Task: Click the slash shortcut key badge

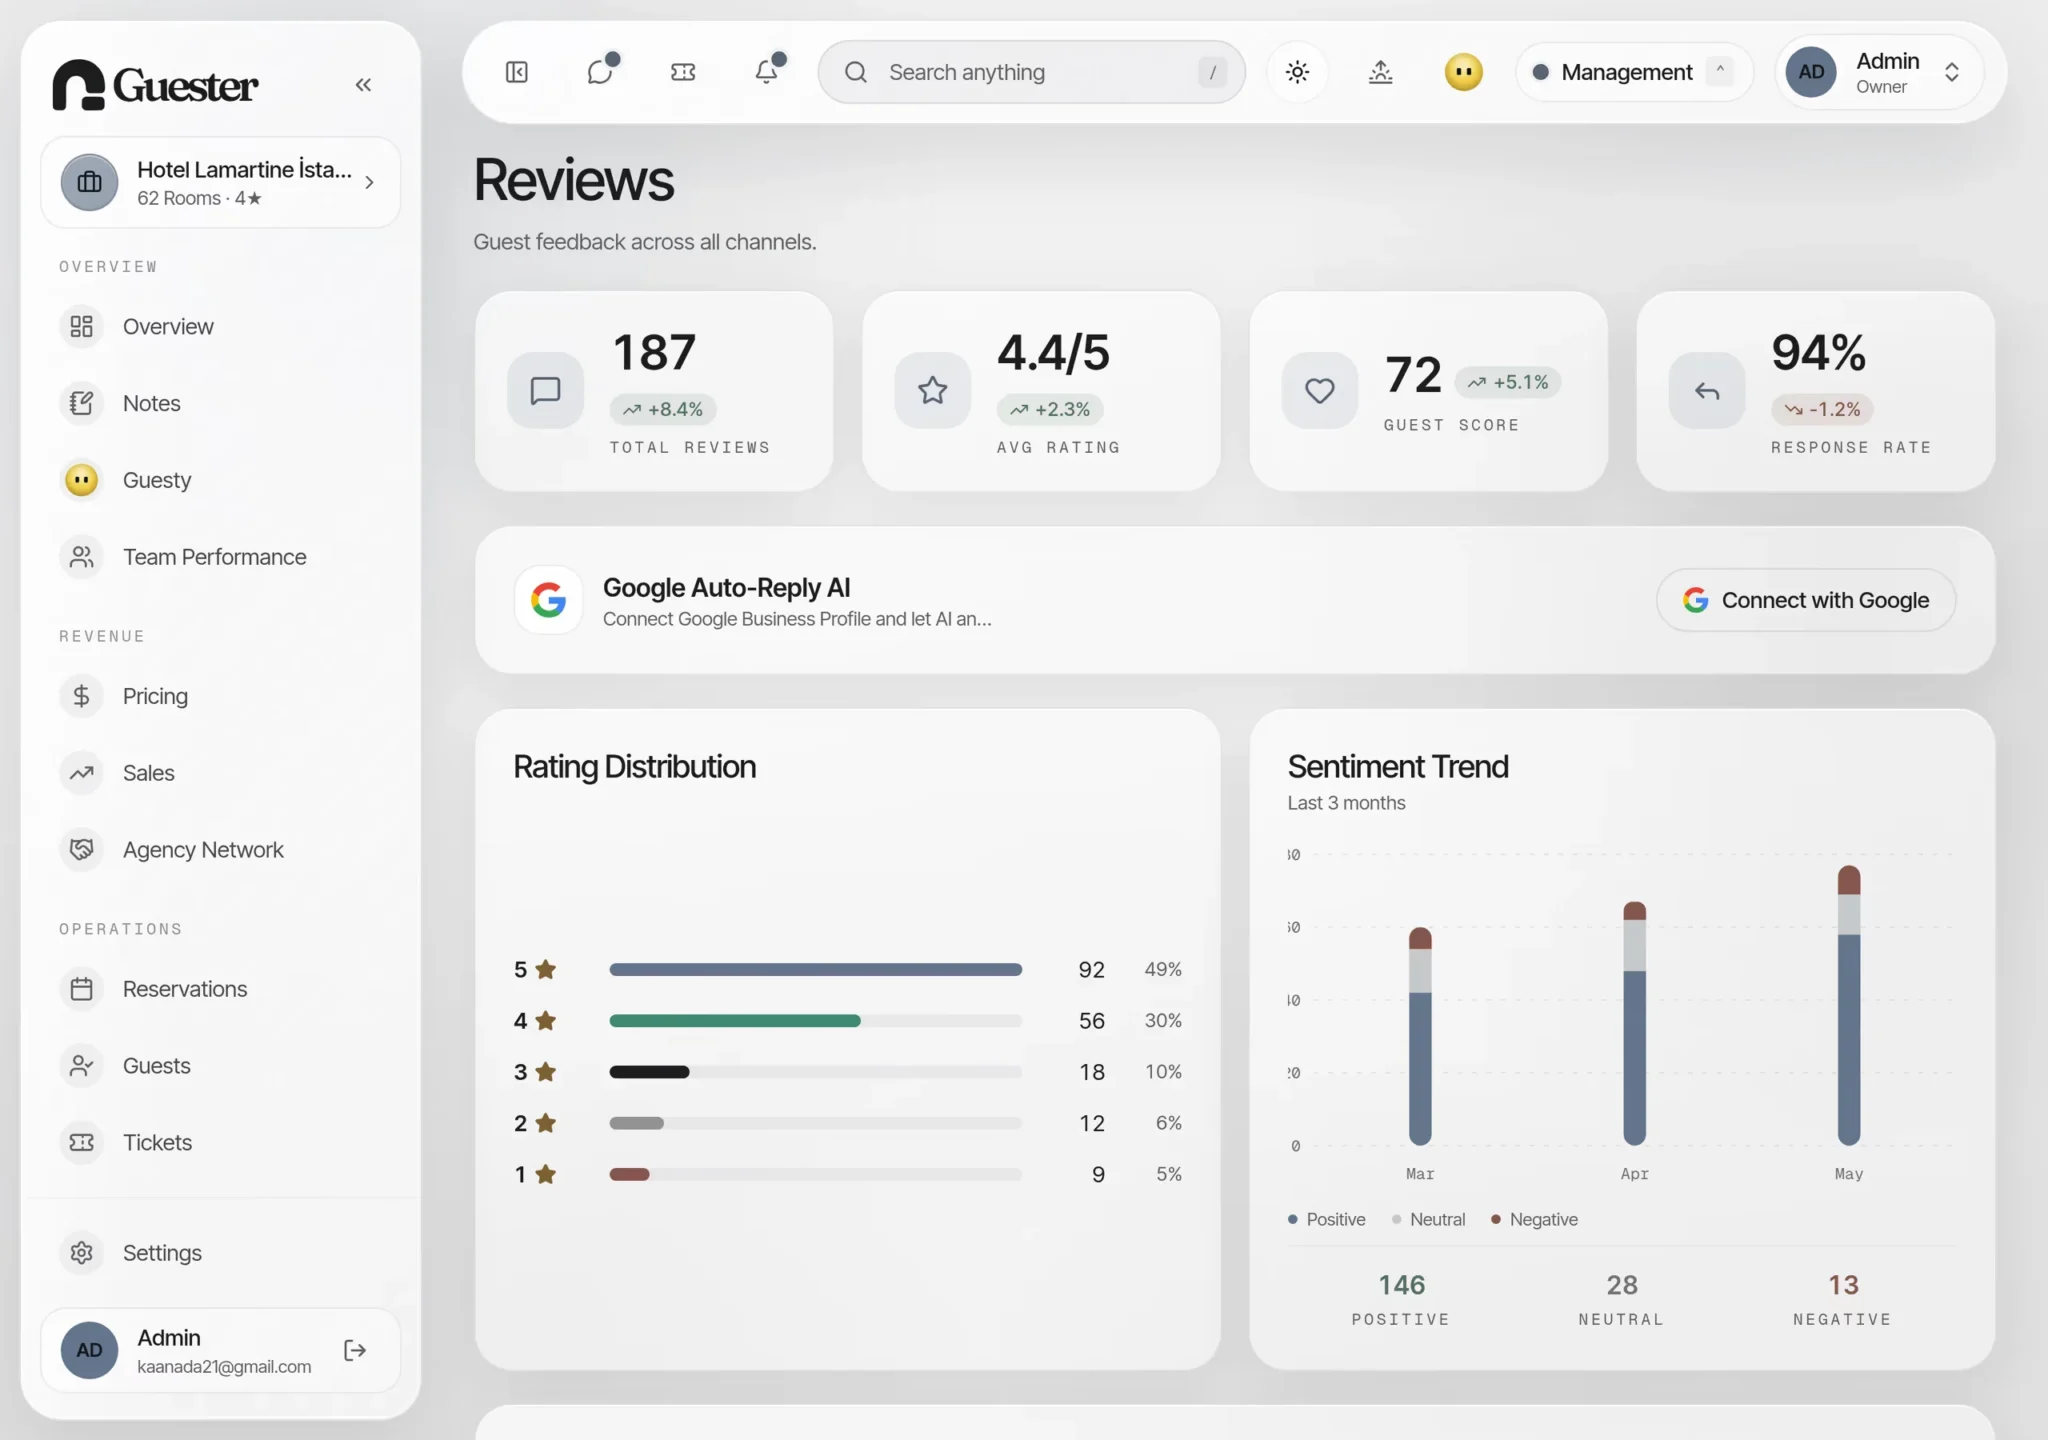Action: tap(1212, 72)
